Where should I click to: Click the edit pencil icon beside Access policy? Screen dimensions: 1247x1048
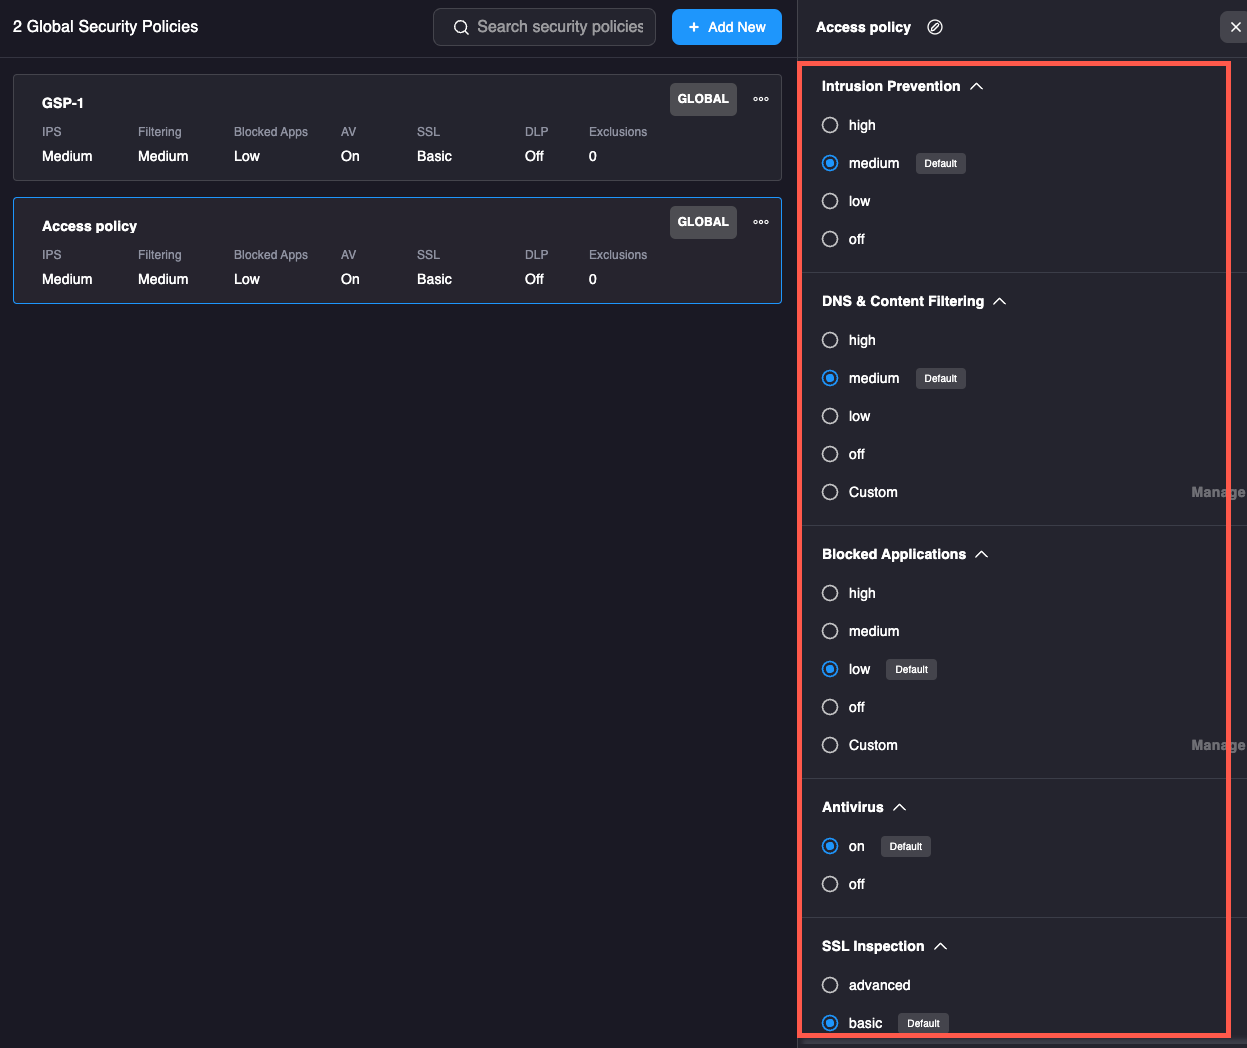point(935,27)
